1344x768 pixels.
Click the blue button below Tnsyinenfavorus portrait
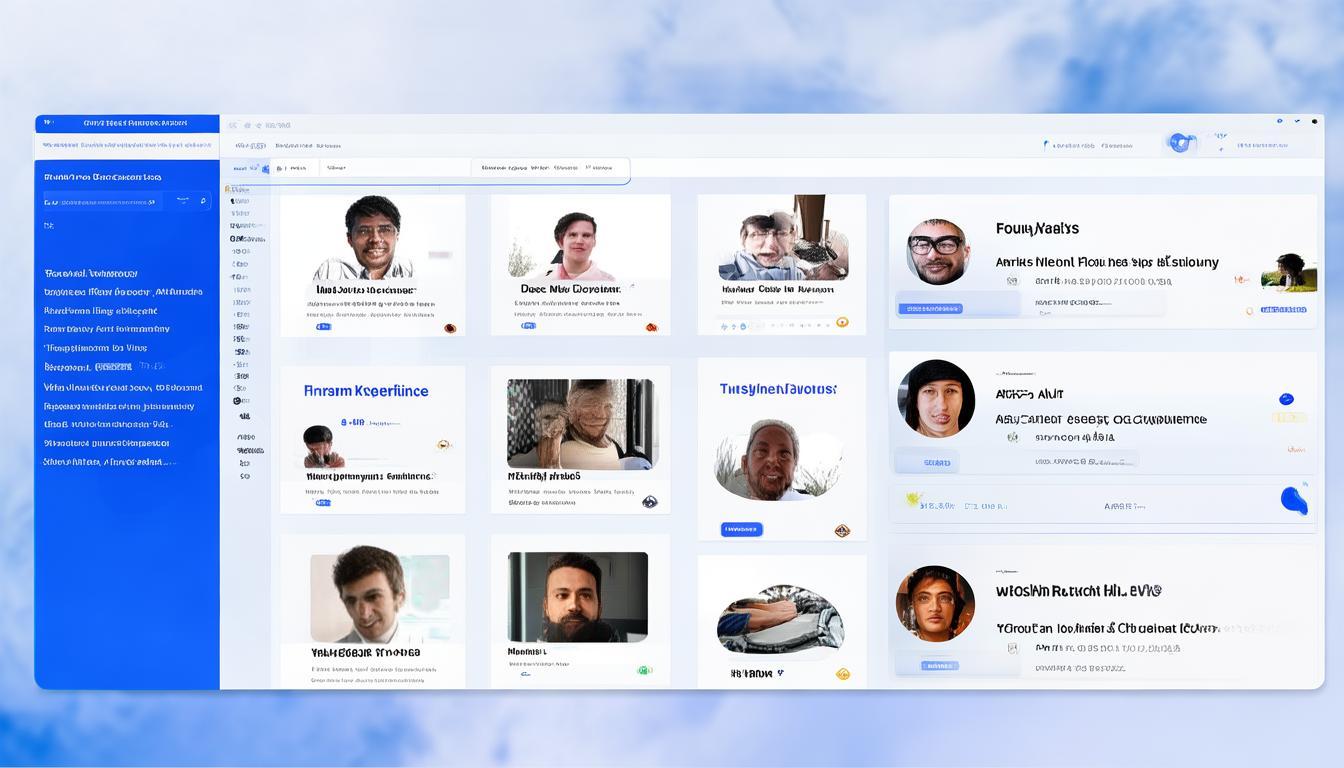click(x=741, y=529)
